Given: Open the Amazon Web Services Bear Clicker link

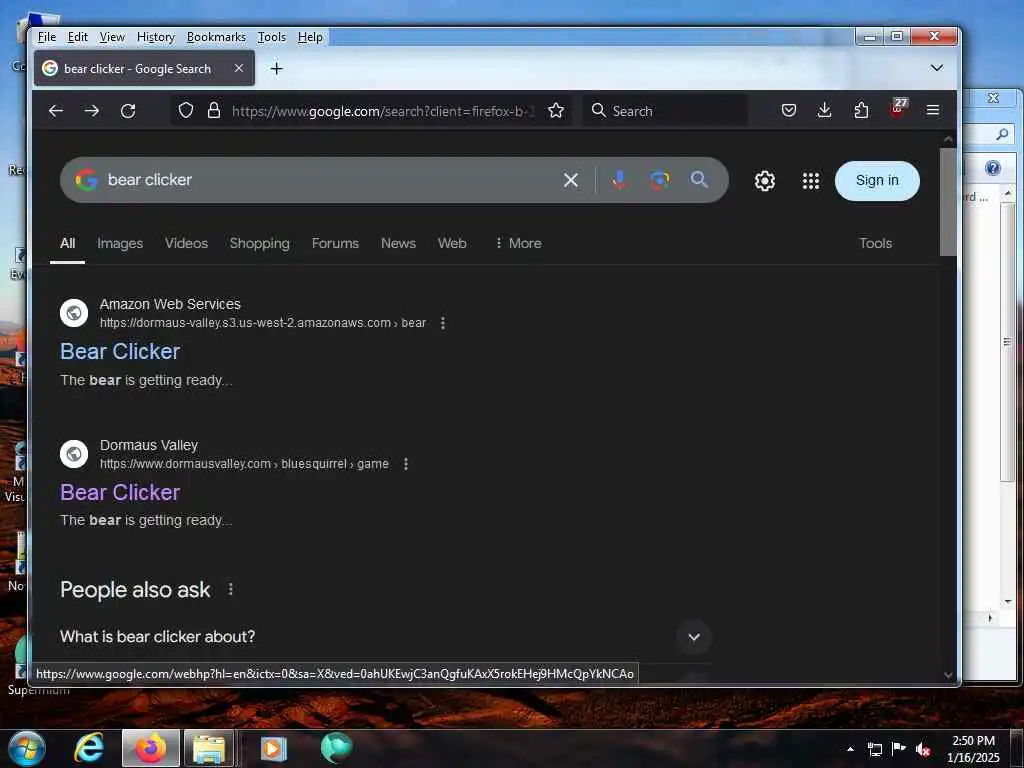Looking at the screenshot, I should click(120, 351).
